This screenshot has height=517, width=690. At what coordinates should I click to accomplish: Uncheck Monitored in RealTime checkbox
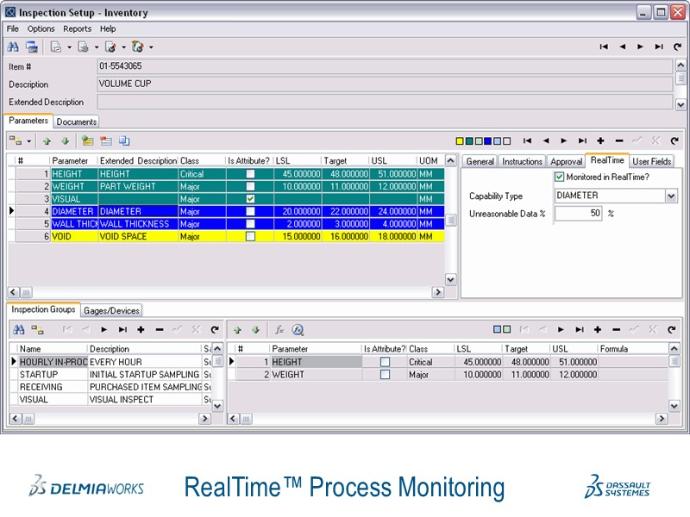[559, 177]
